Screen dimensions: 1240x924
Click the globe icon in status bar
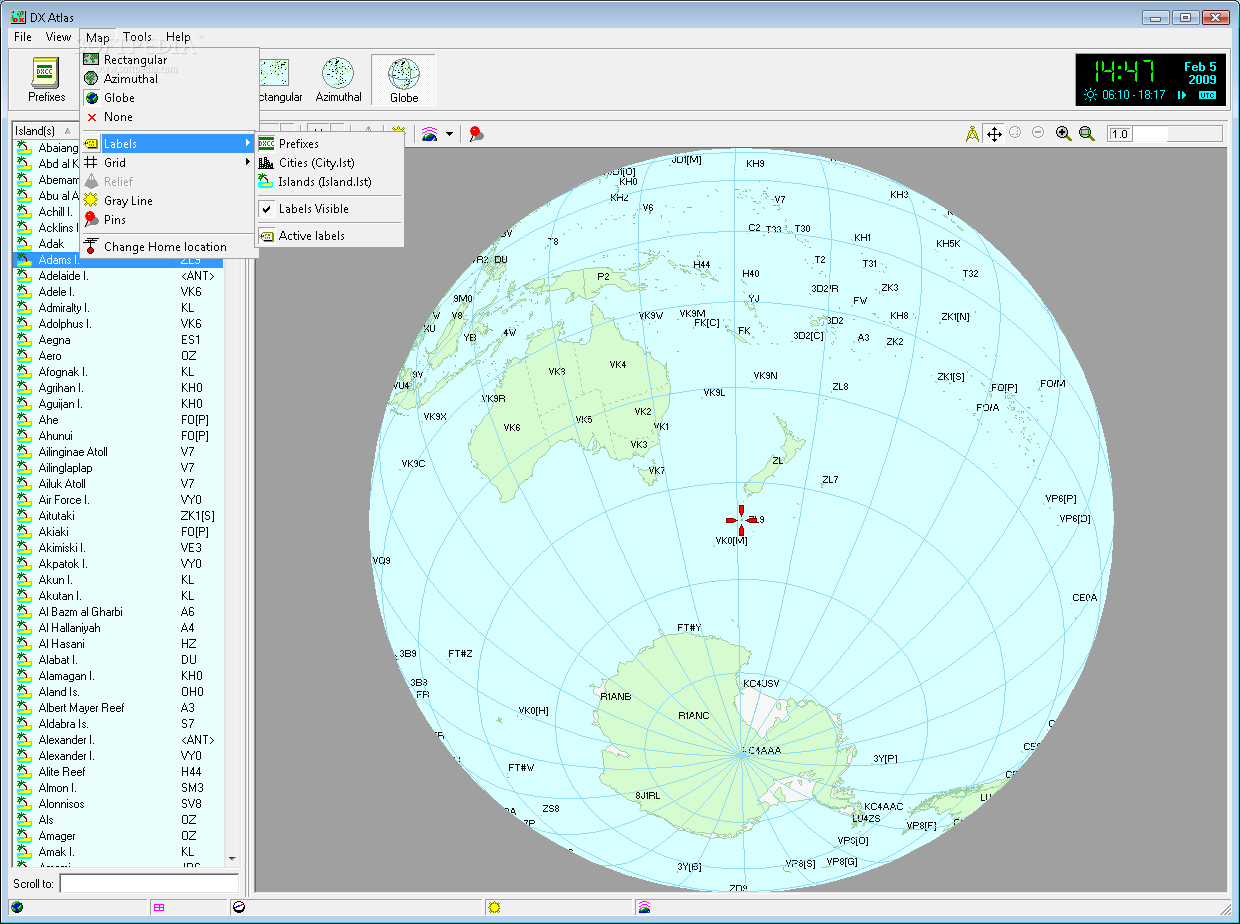pos(17,907)
